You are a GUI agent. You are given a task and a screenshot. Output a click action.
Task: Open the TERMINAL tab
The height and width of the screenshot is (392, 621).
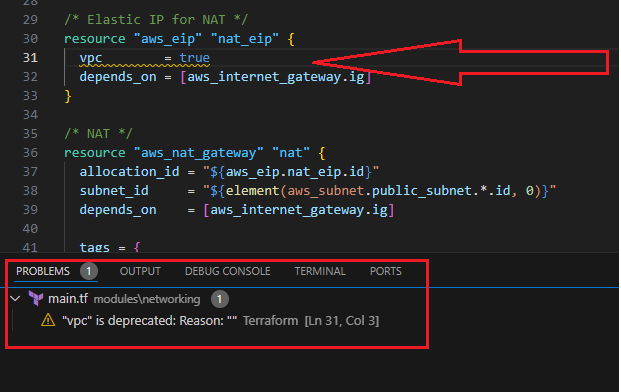pyautogui.click(x=320, y=271)
